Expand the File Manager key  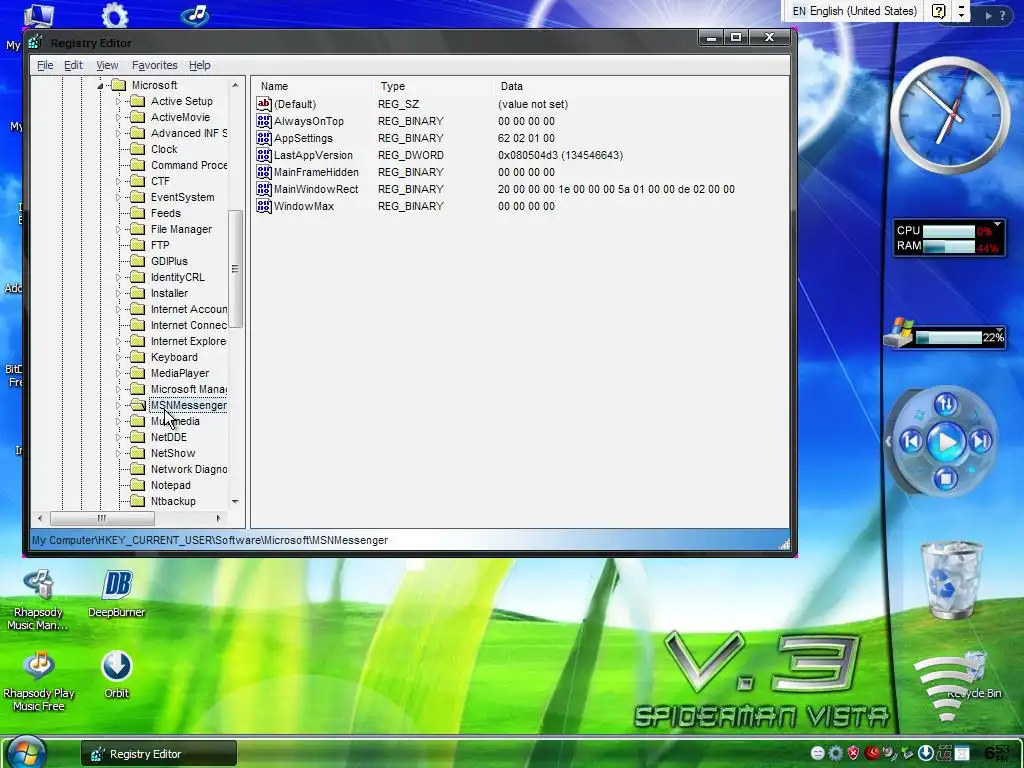pyautogui.click(x=118, y=229)
